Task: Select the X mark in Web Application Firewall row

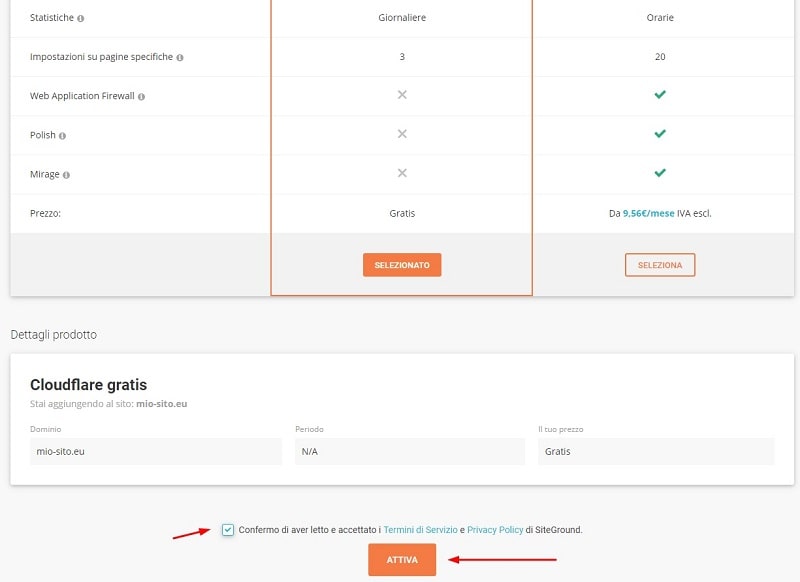Action: (x=402, y=95)
